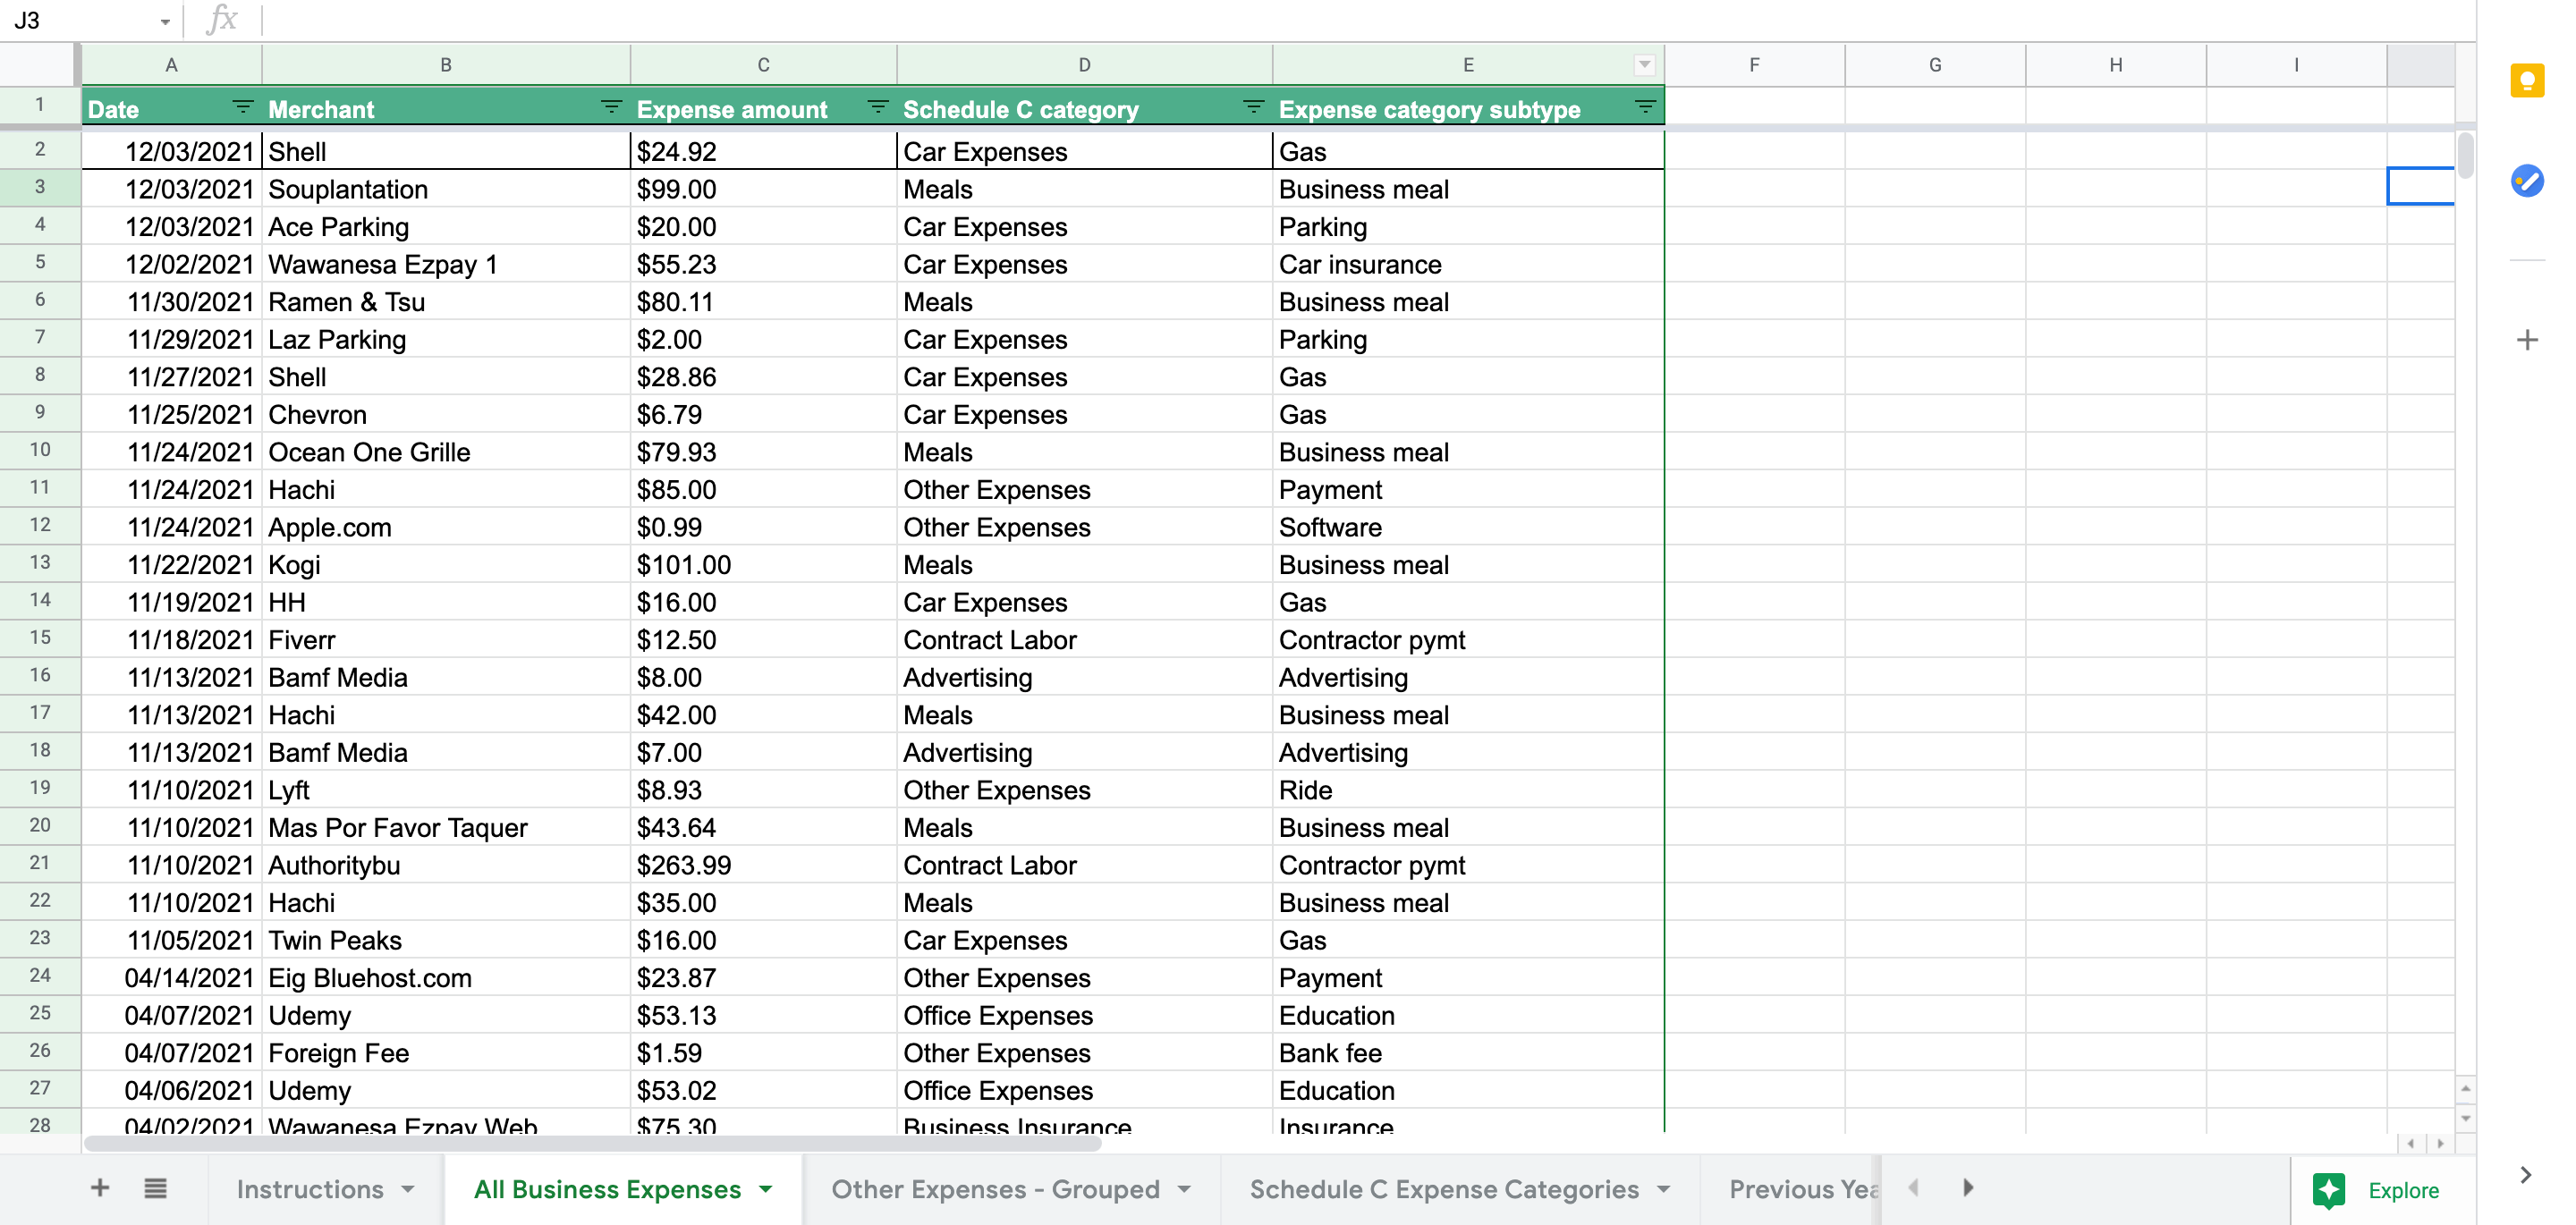The image size is (2576, 1225).
Task: Open the All Sheets list icon
Action: coord(155,1188)
